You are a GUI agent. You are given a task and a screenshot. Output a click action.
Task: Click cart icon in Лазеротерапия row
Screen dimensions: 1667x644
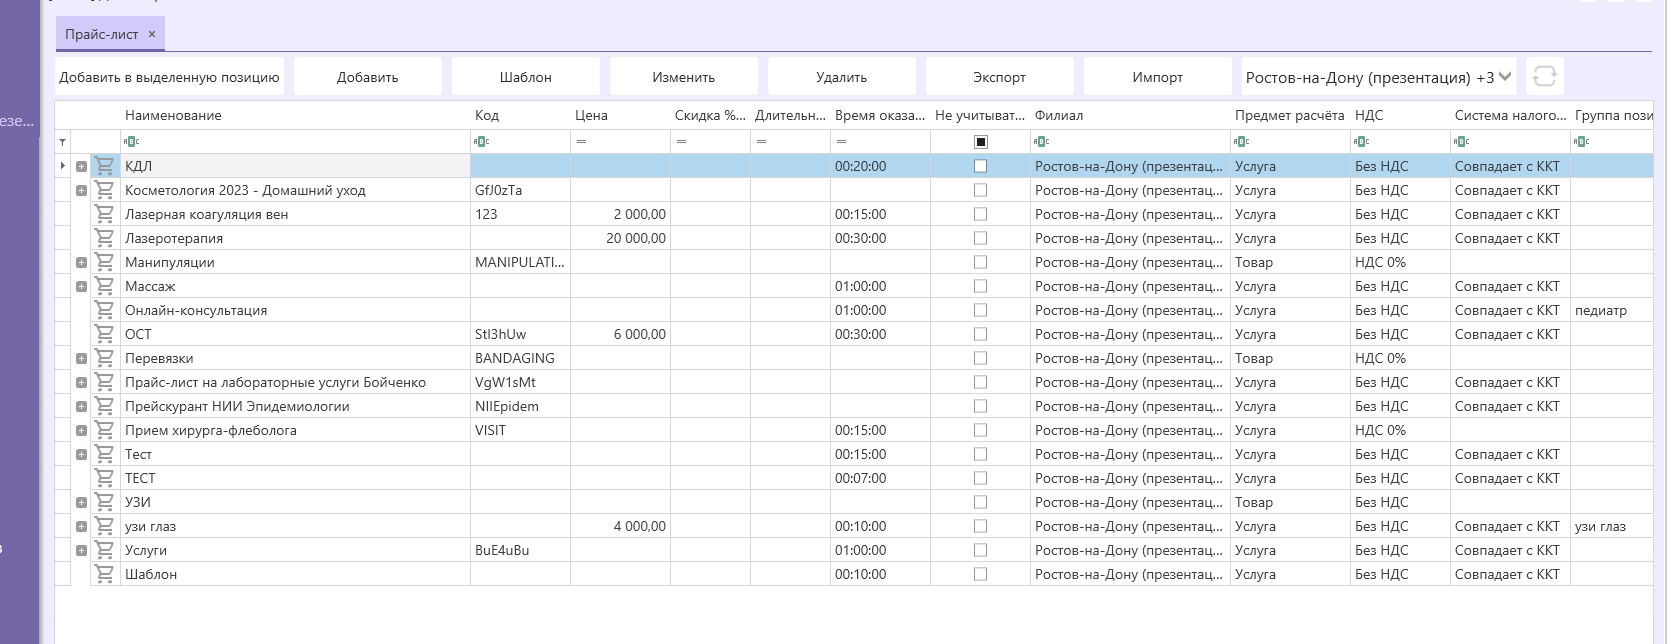pos(104,238)
